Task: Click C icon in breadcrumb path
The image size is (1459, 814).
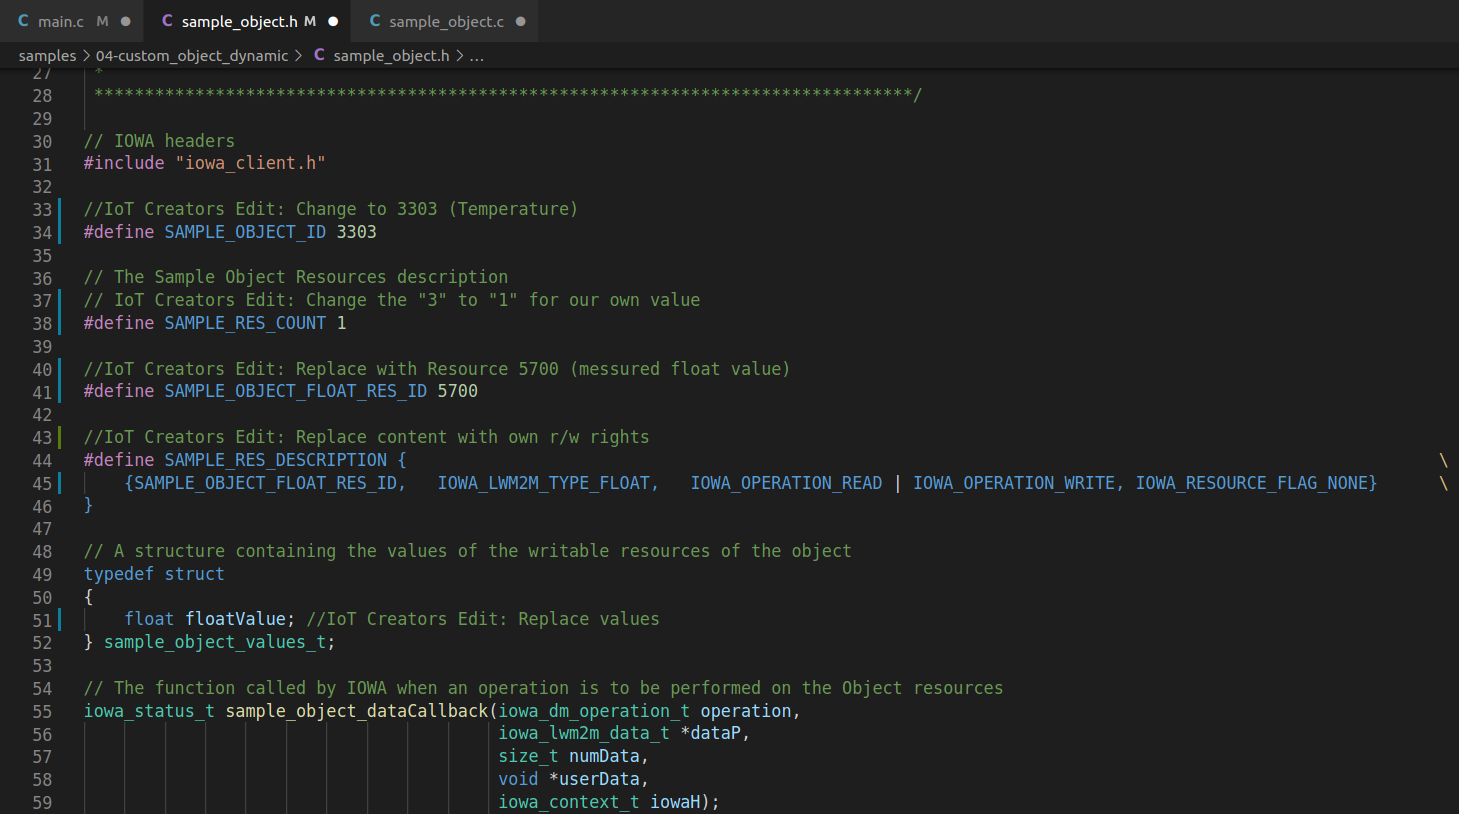Action: click(319, 55)
